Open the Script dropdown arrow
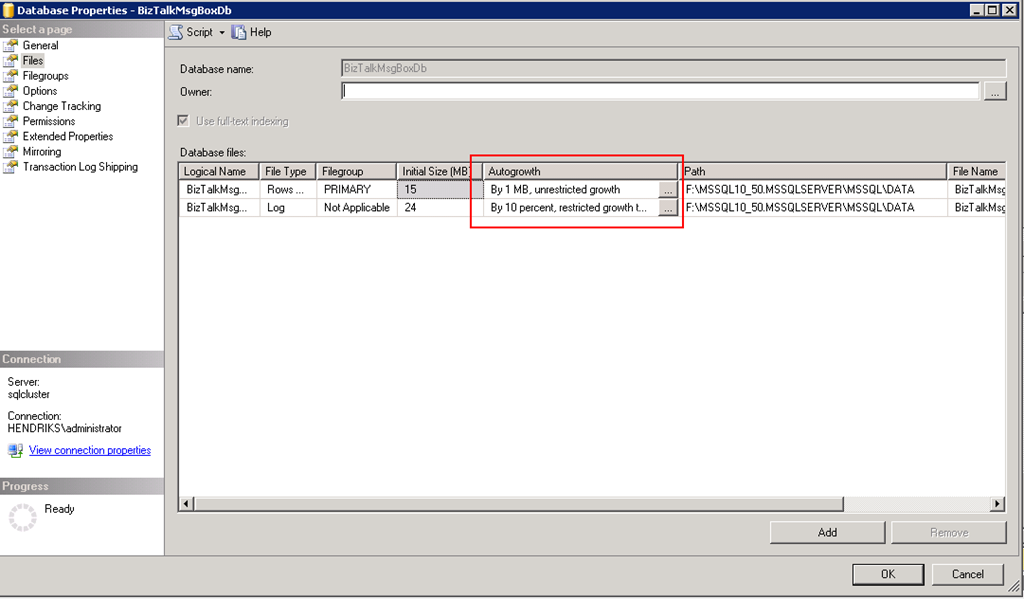 coord(222,33)
